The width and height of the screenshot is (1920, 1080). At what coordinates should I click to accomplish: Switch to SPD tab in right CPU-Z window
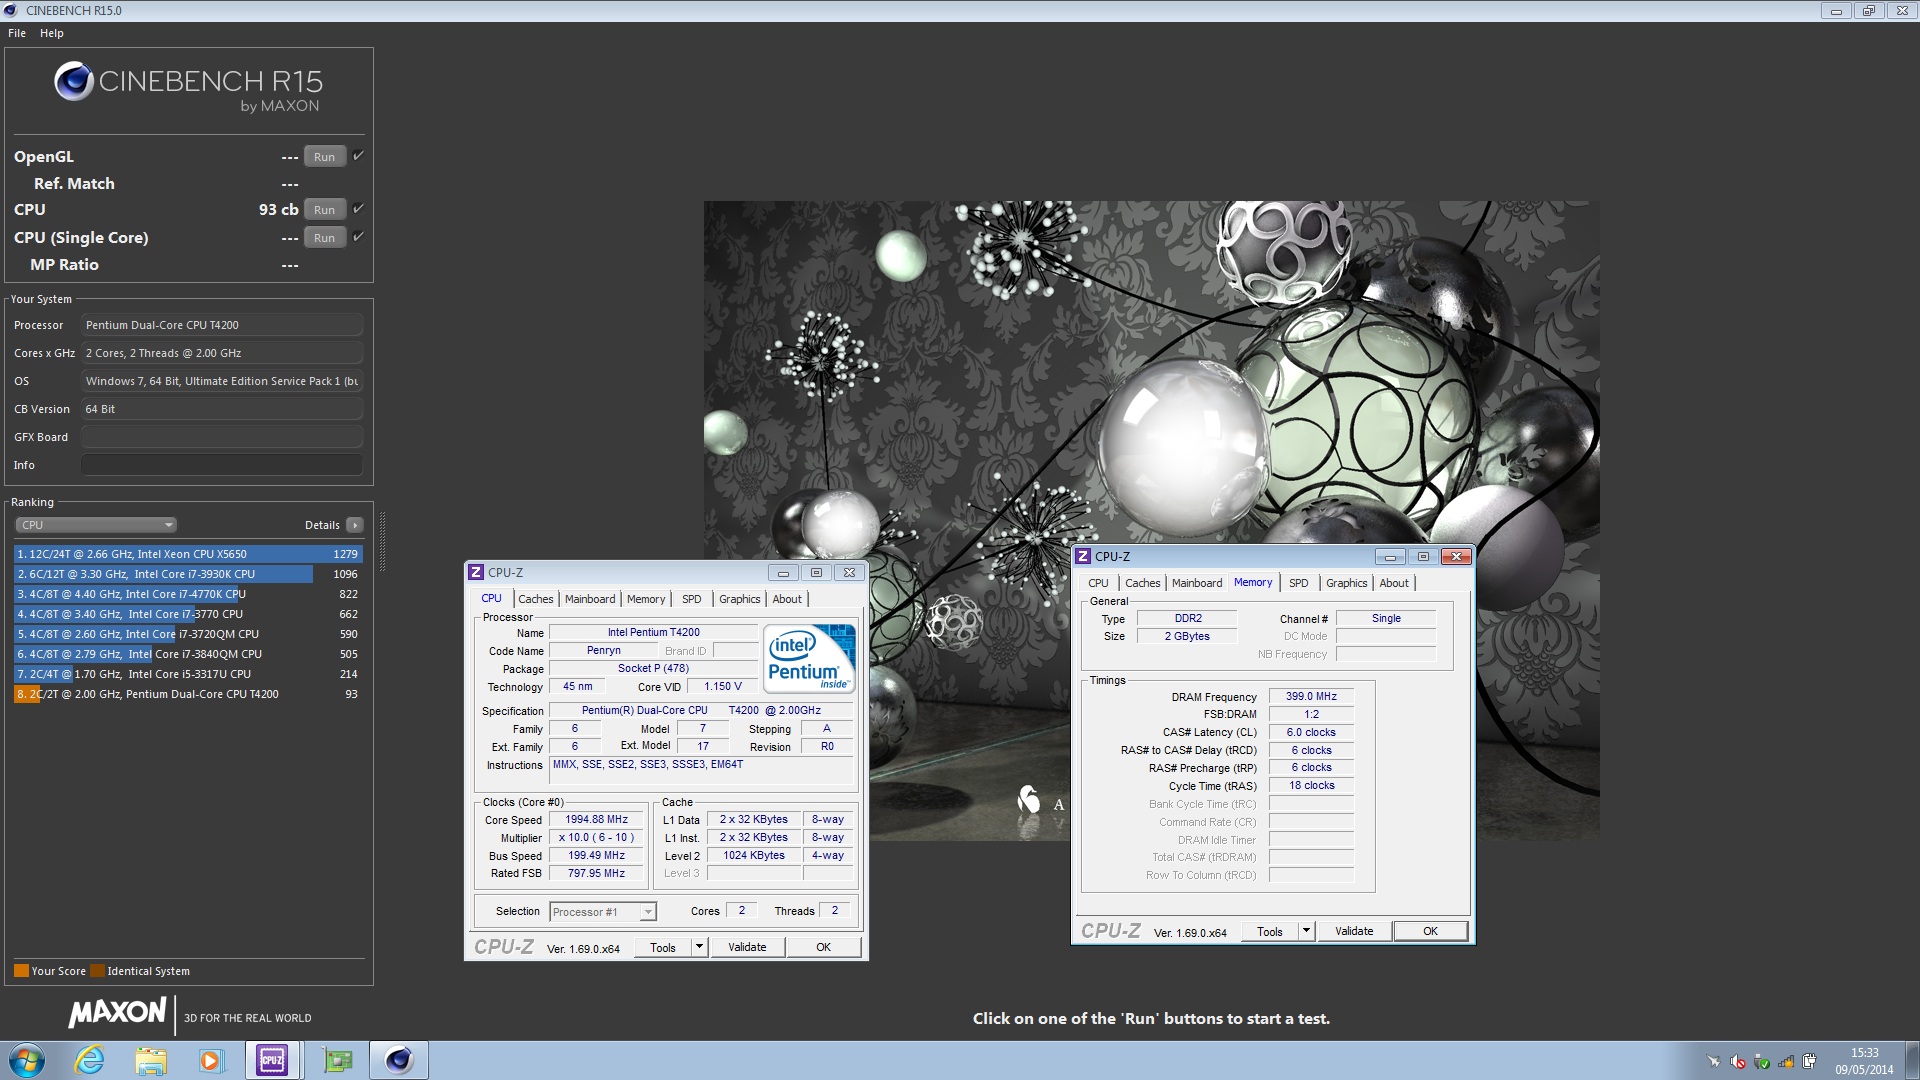1299,583
